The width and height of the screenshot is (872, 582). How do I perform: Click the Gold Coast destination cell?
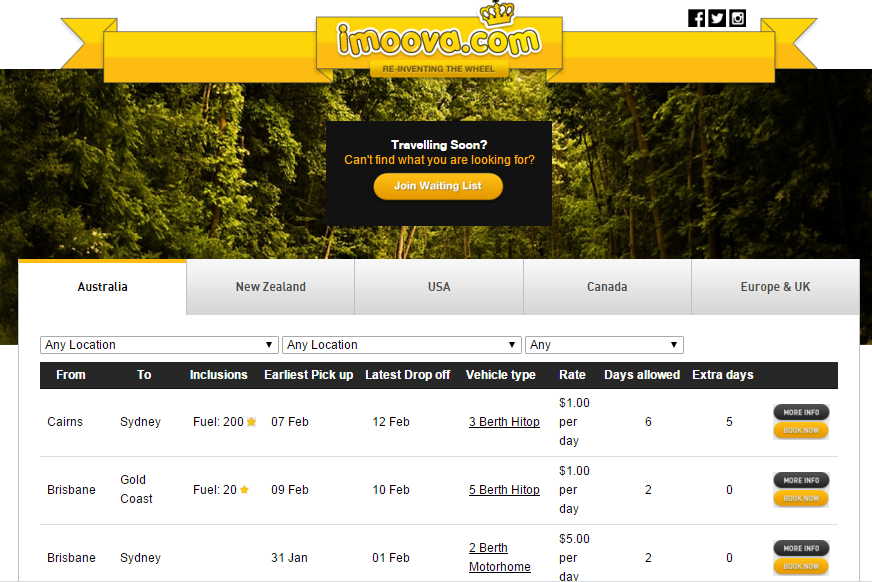coord(136,489)
